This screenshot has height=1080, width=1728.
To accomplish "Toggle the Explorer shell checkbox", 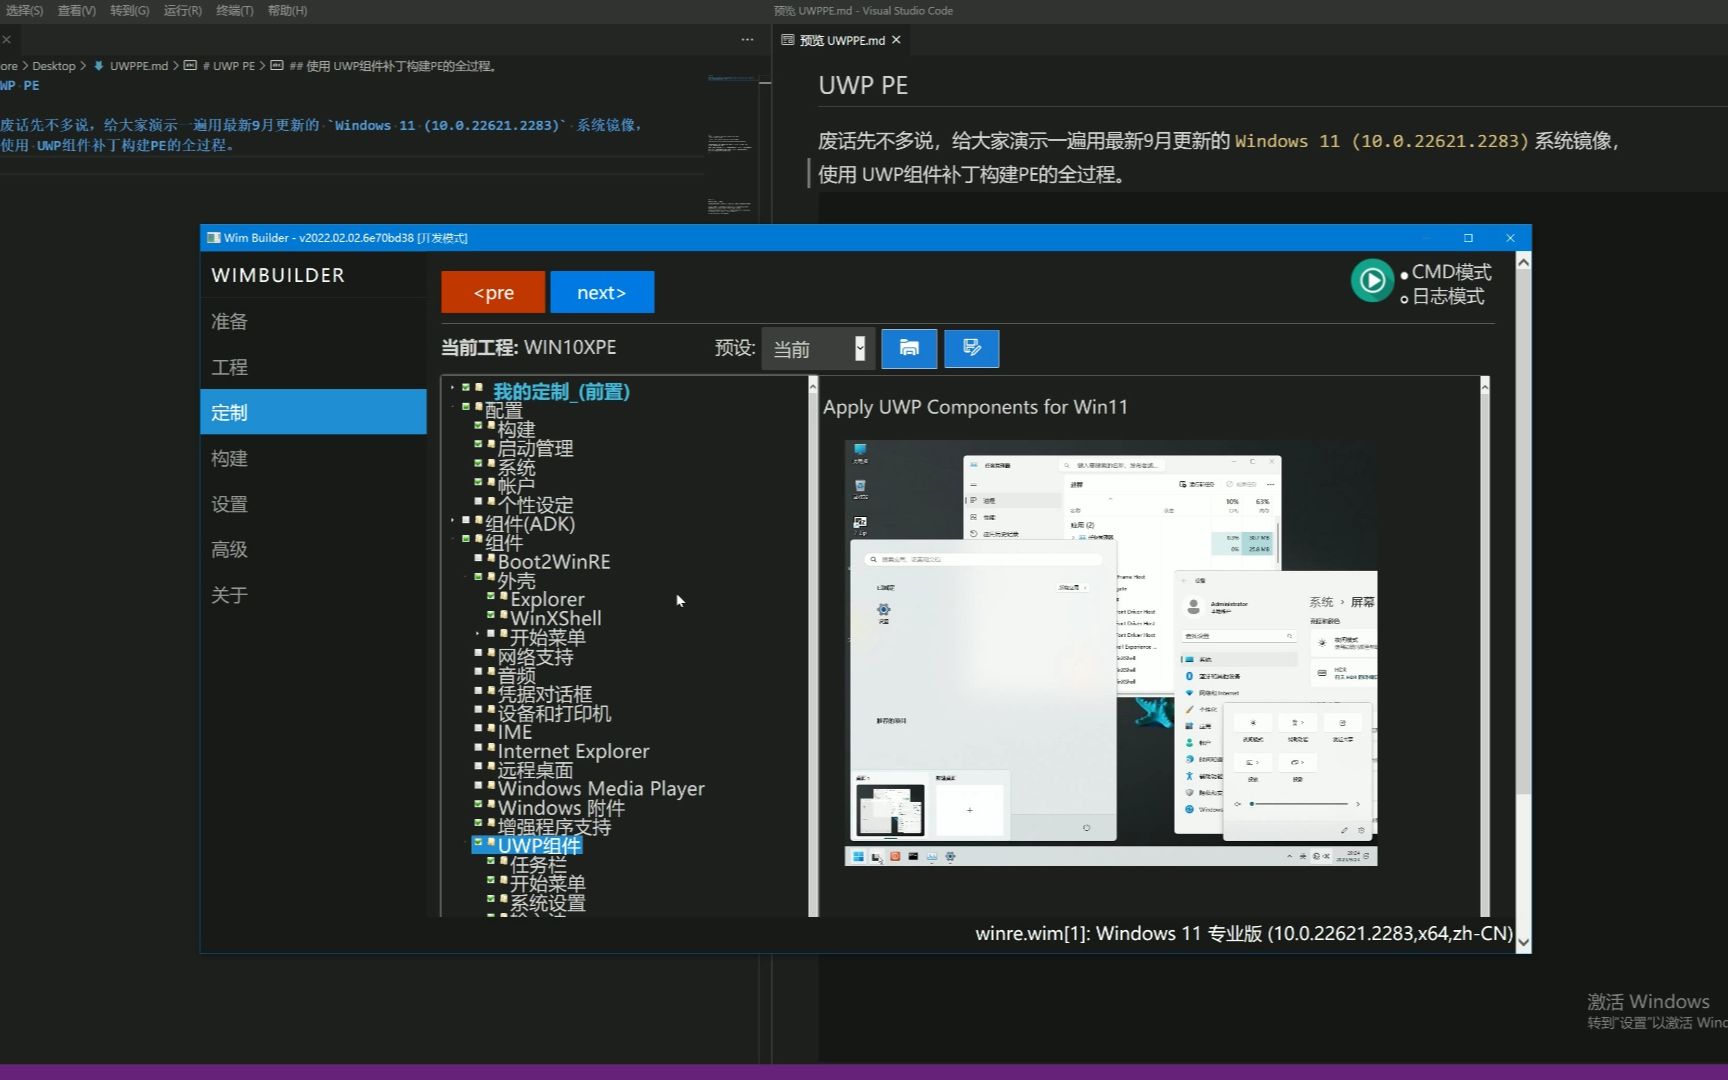I will (x=491, y=596).
